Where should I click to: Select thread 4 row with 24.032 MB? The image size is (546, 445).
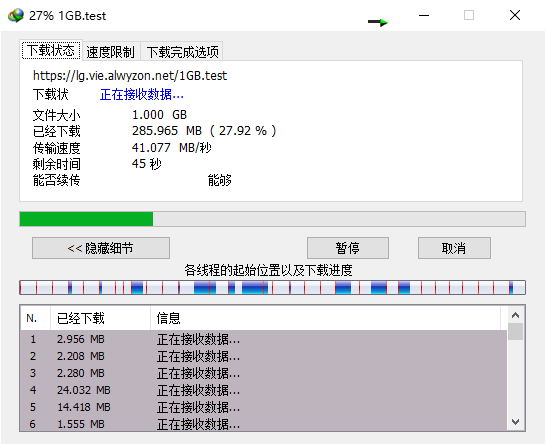[x=263, y=390]
